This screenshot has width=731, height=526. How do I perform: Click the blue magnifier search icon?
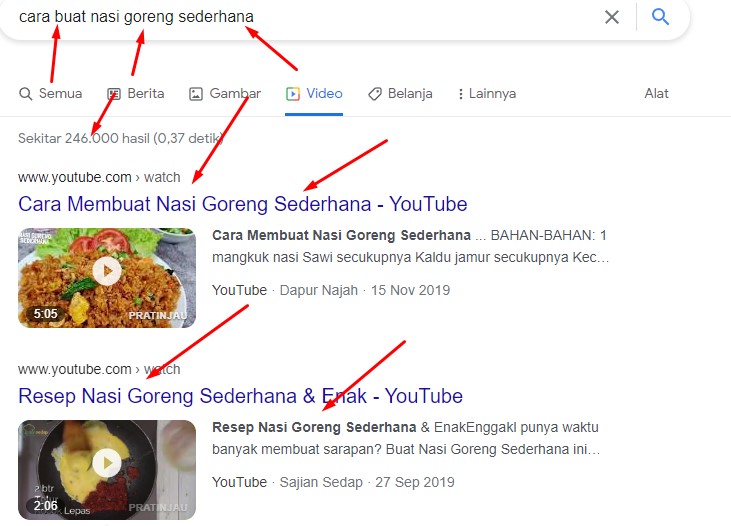(660, 17)
